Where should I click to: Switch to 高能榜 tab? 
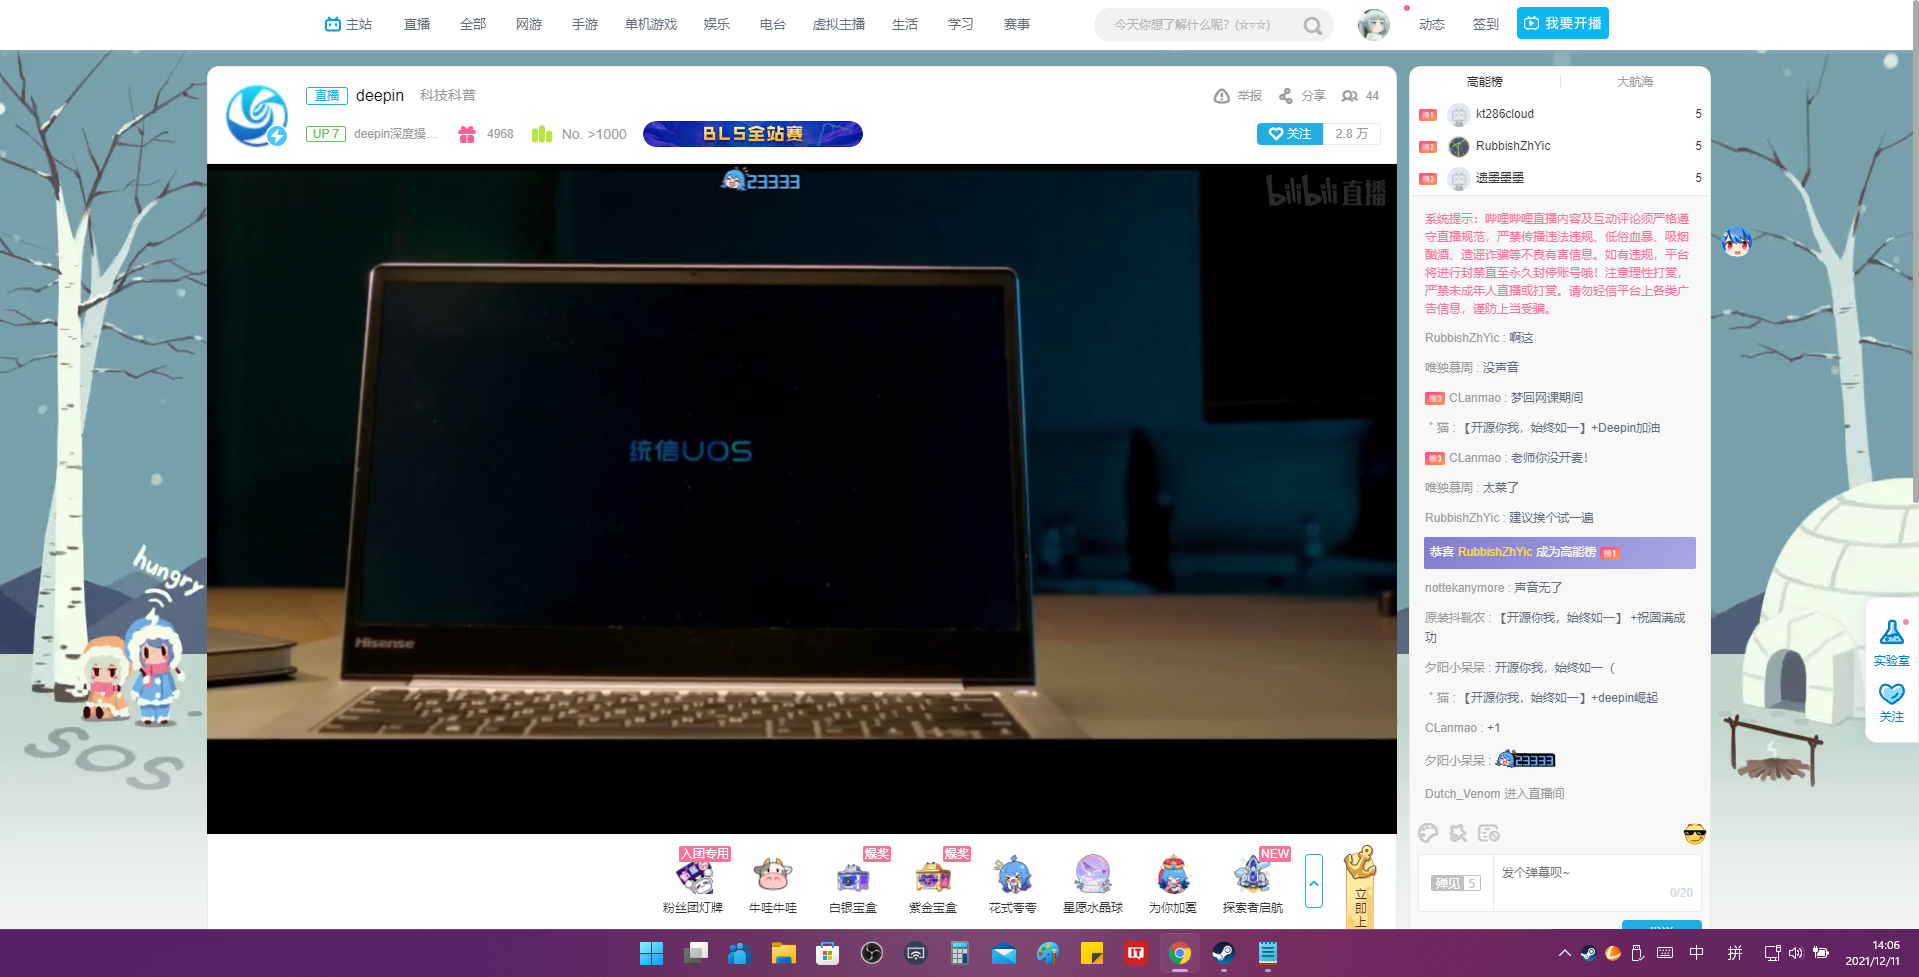pos(1484,82)
